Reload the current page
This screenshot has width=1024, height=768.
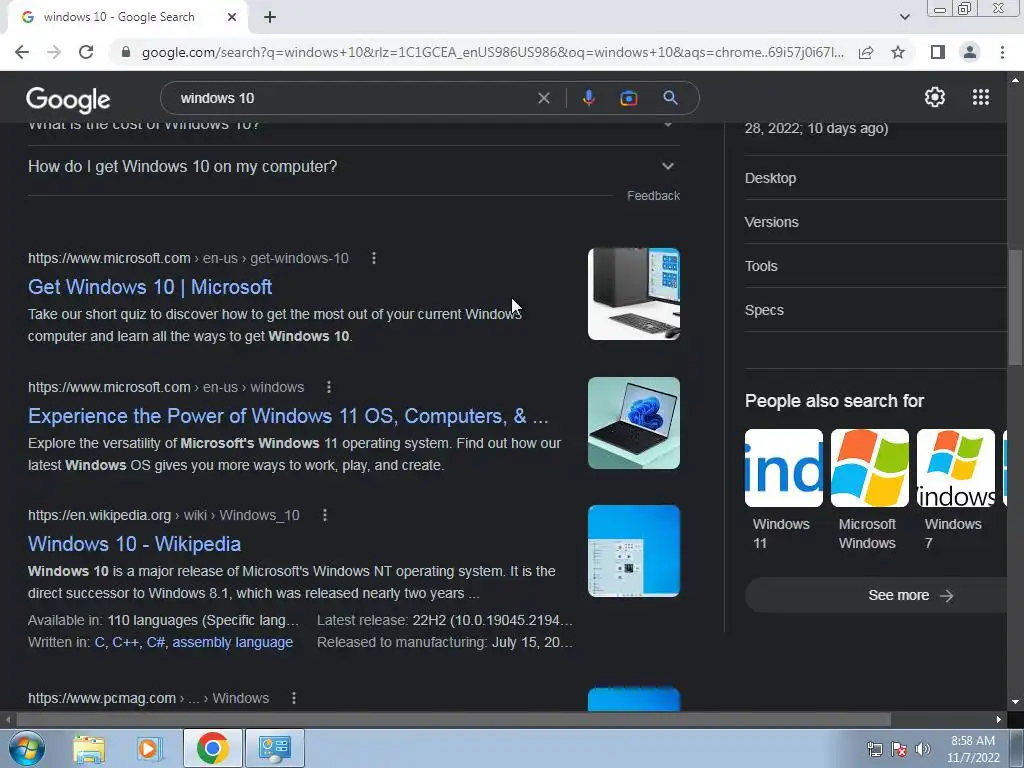pyautogui.click(x=86, y=52)
